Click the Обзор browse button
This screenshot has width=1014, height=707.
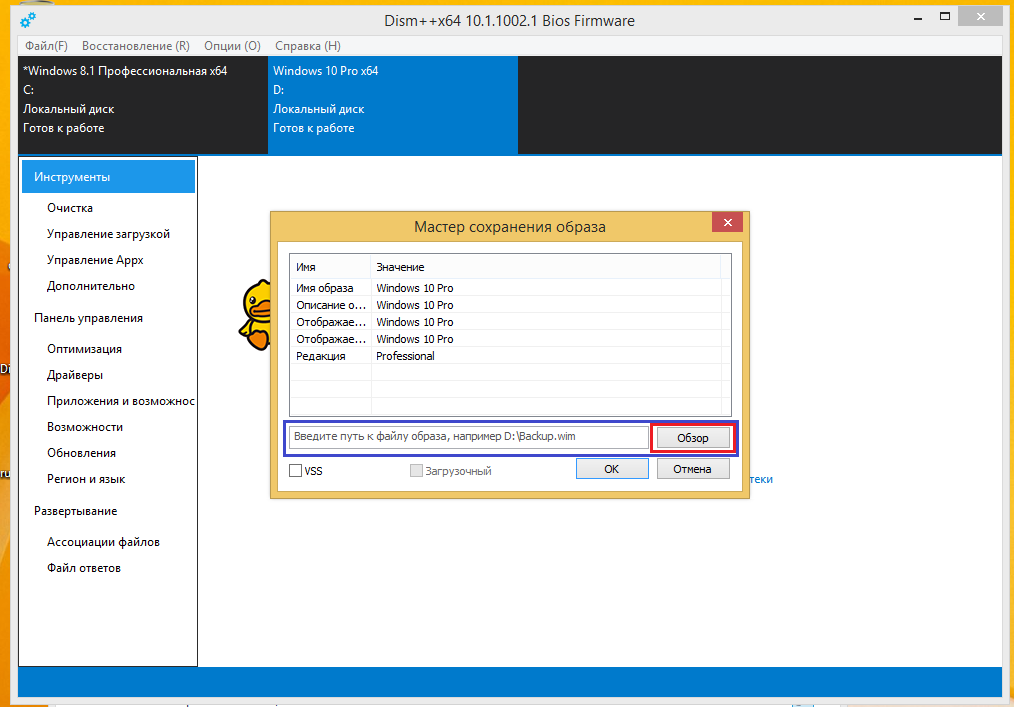[x=693, y=438]
